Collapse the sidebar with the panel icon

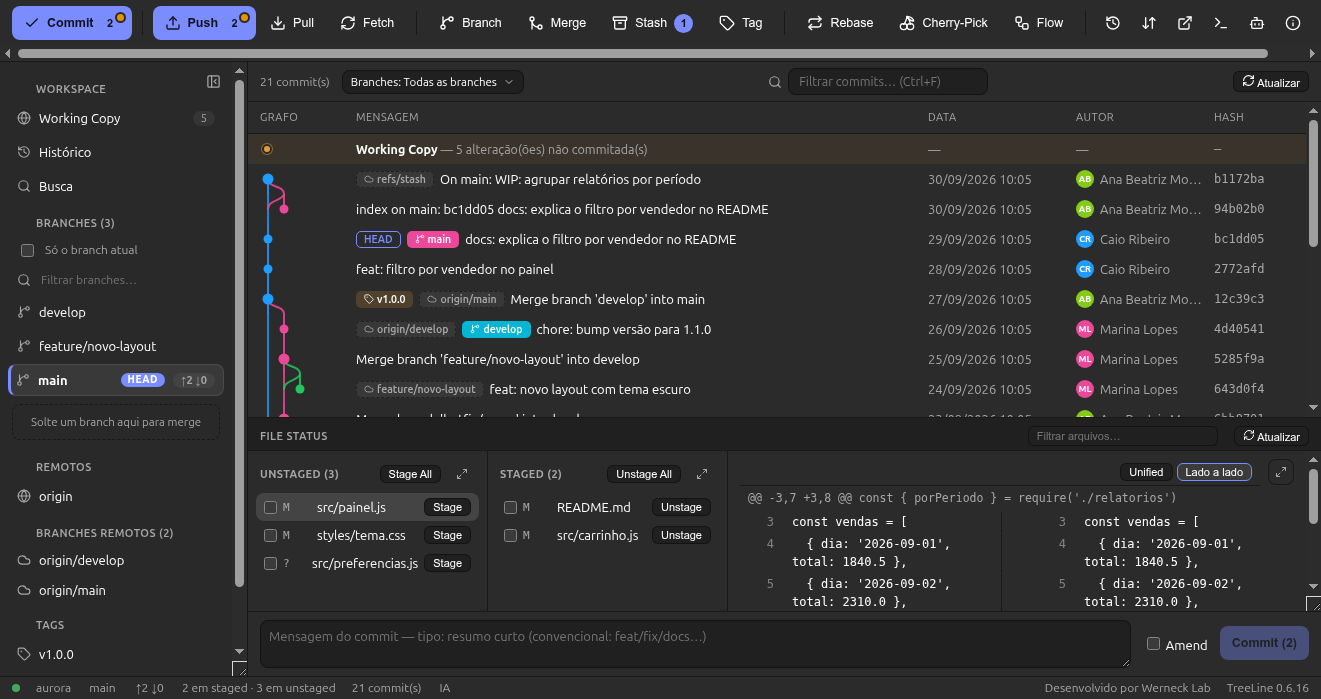(213, 82)
